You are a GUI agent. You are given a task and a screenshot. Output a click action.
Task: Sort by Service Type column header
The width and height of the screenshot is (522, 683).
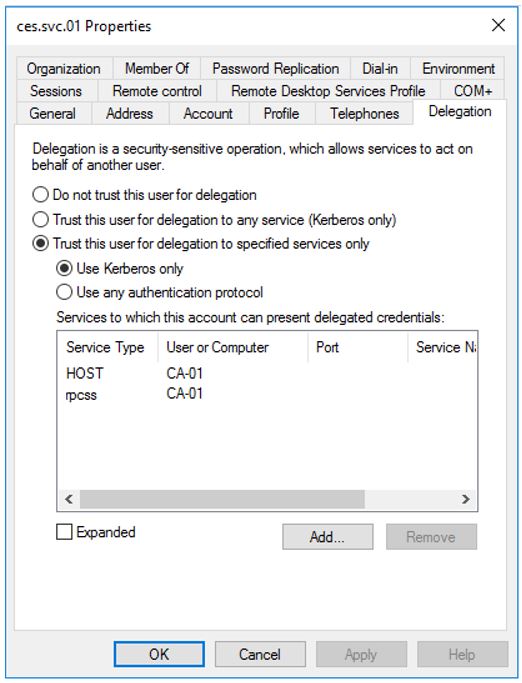click(x=105, y=347)
